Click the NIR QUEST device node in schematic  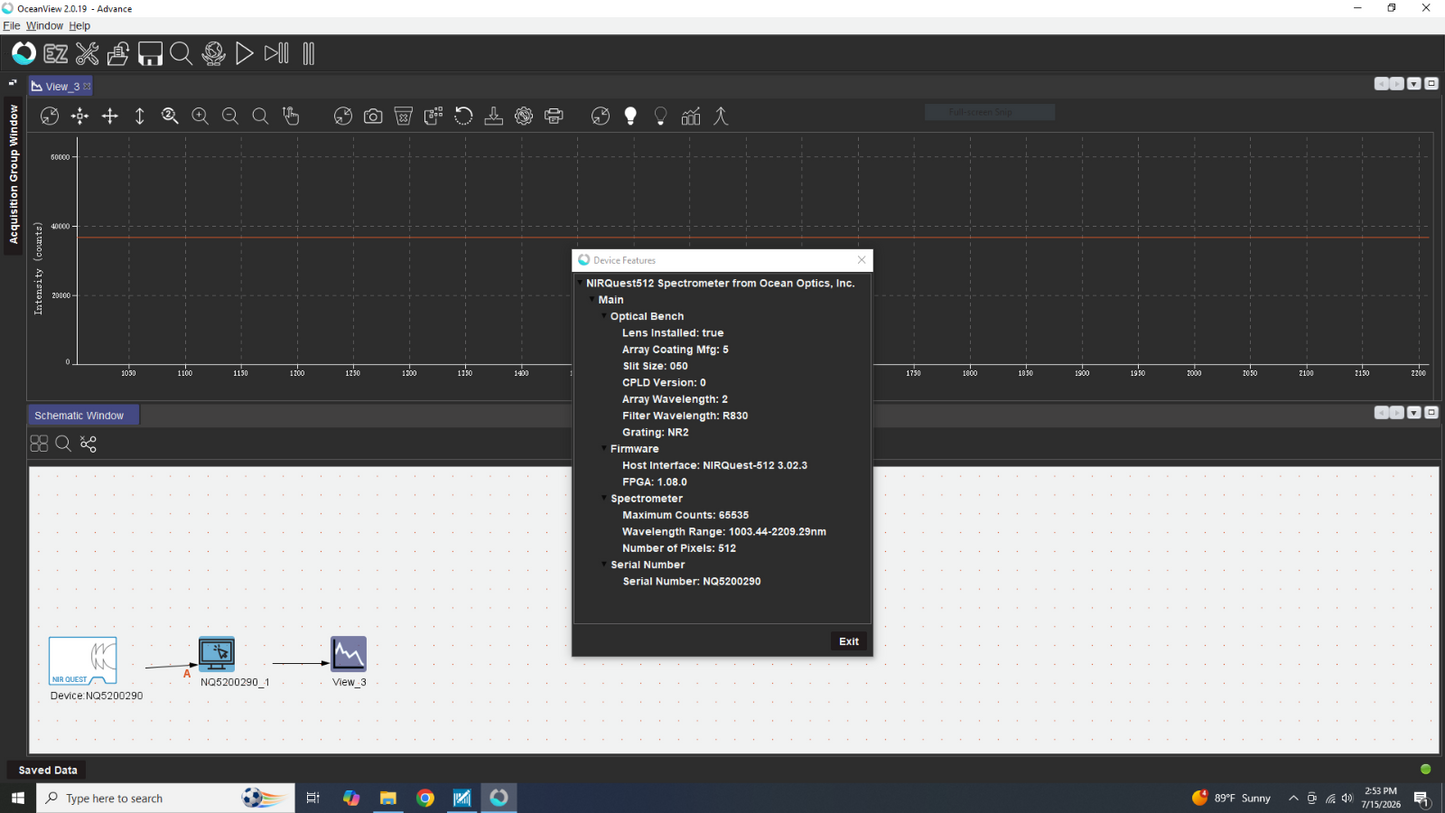click(83, 661)
